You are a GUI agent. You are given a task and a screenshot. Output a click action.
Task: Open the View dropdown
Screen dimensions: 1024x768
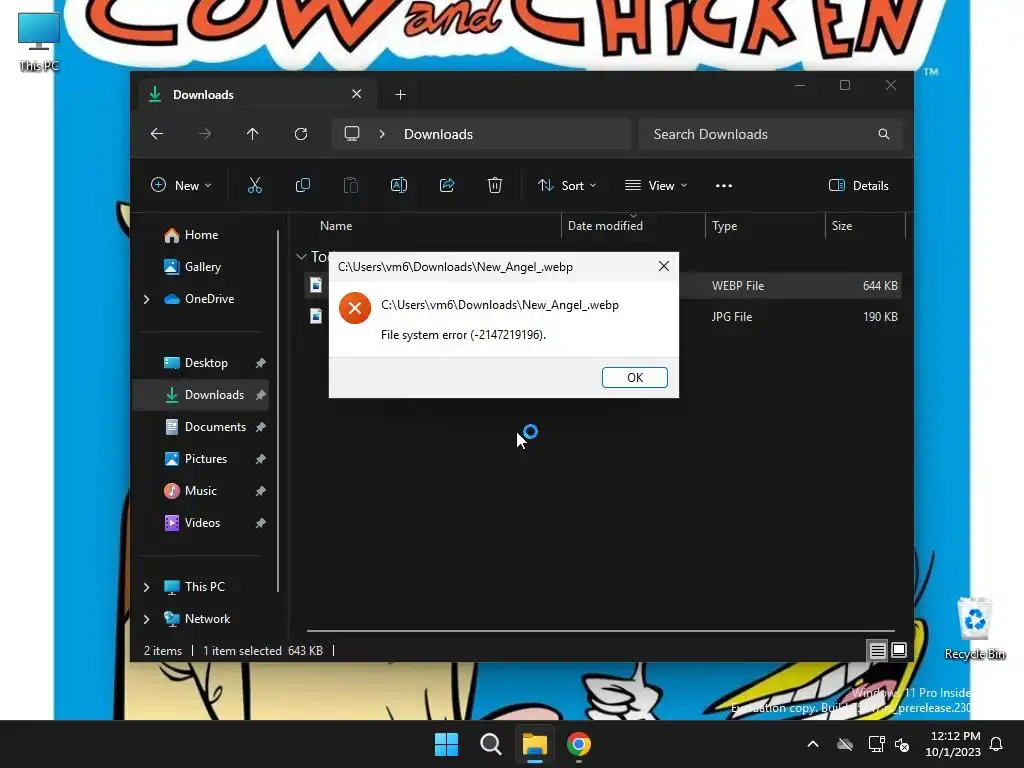pos(656,185)
